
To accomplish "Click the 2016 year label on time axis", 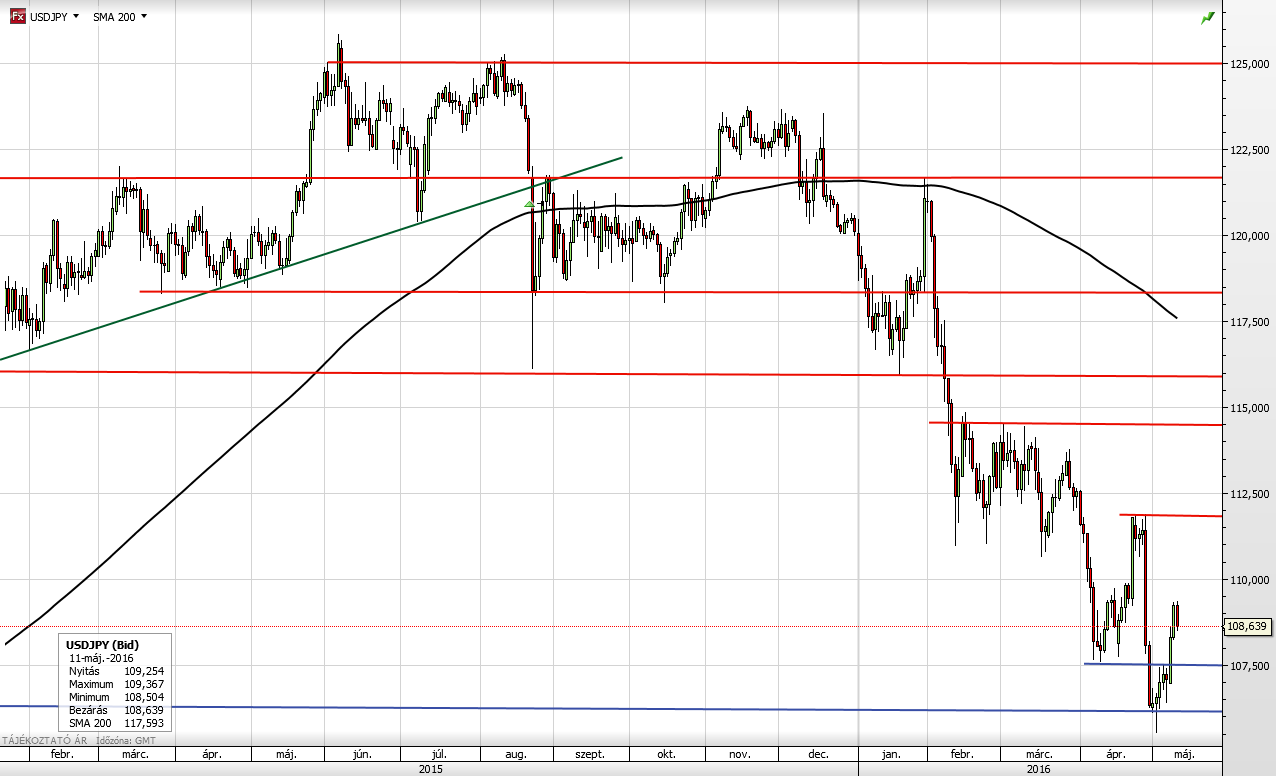I will pyautogui.click(x=1038, y=769).
